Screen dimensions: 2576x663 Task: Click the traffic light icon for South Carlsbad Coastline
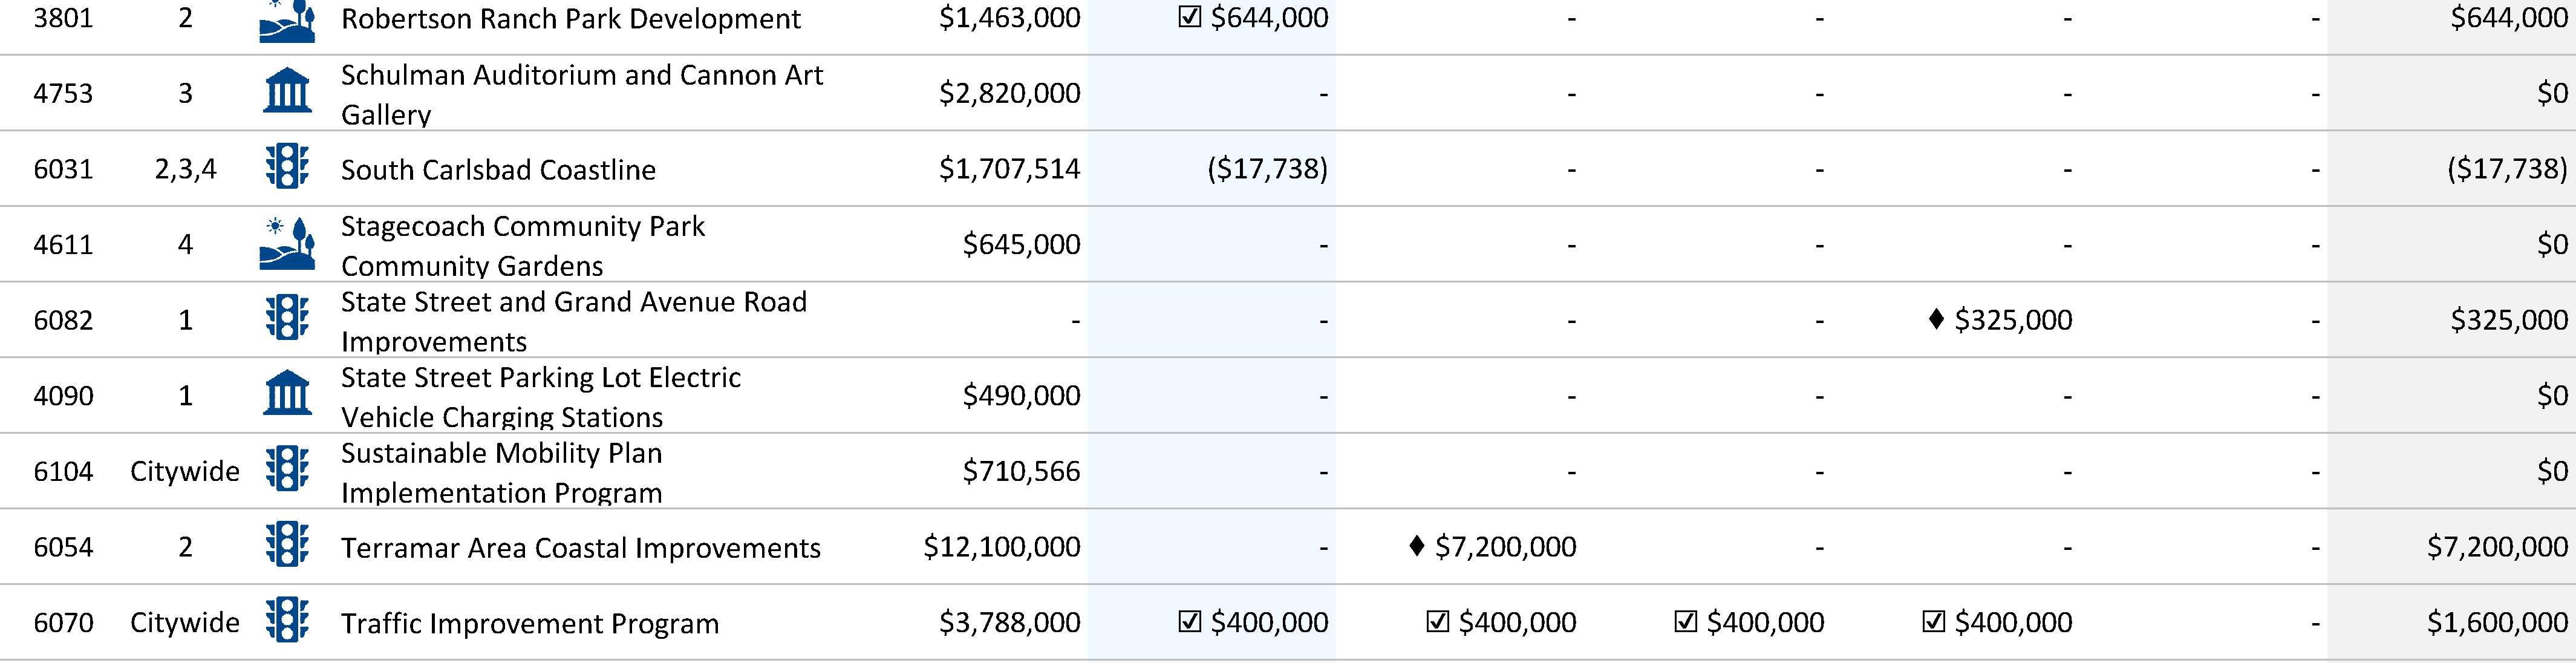tap(287, 167)
